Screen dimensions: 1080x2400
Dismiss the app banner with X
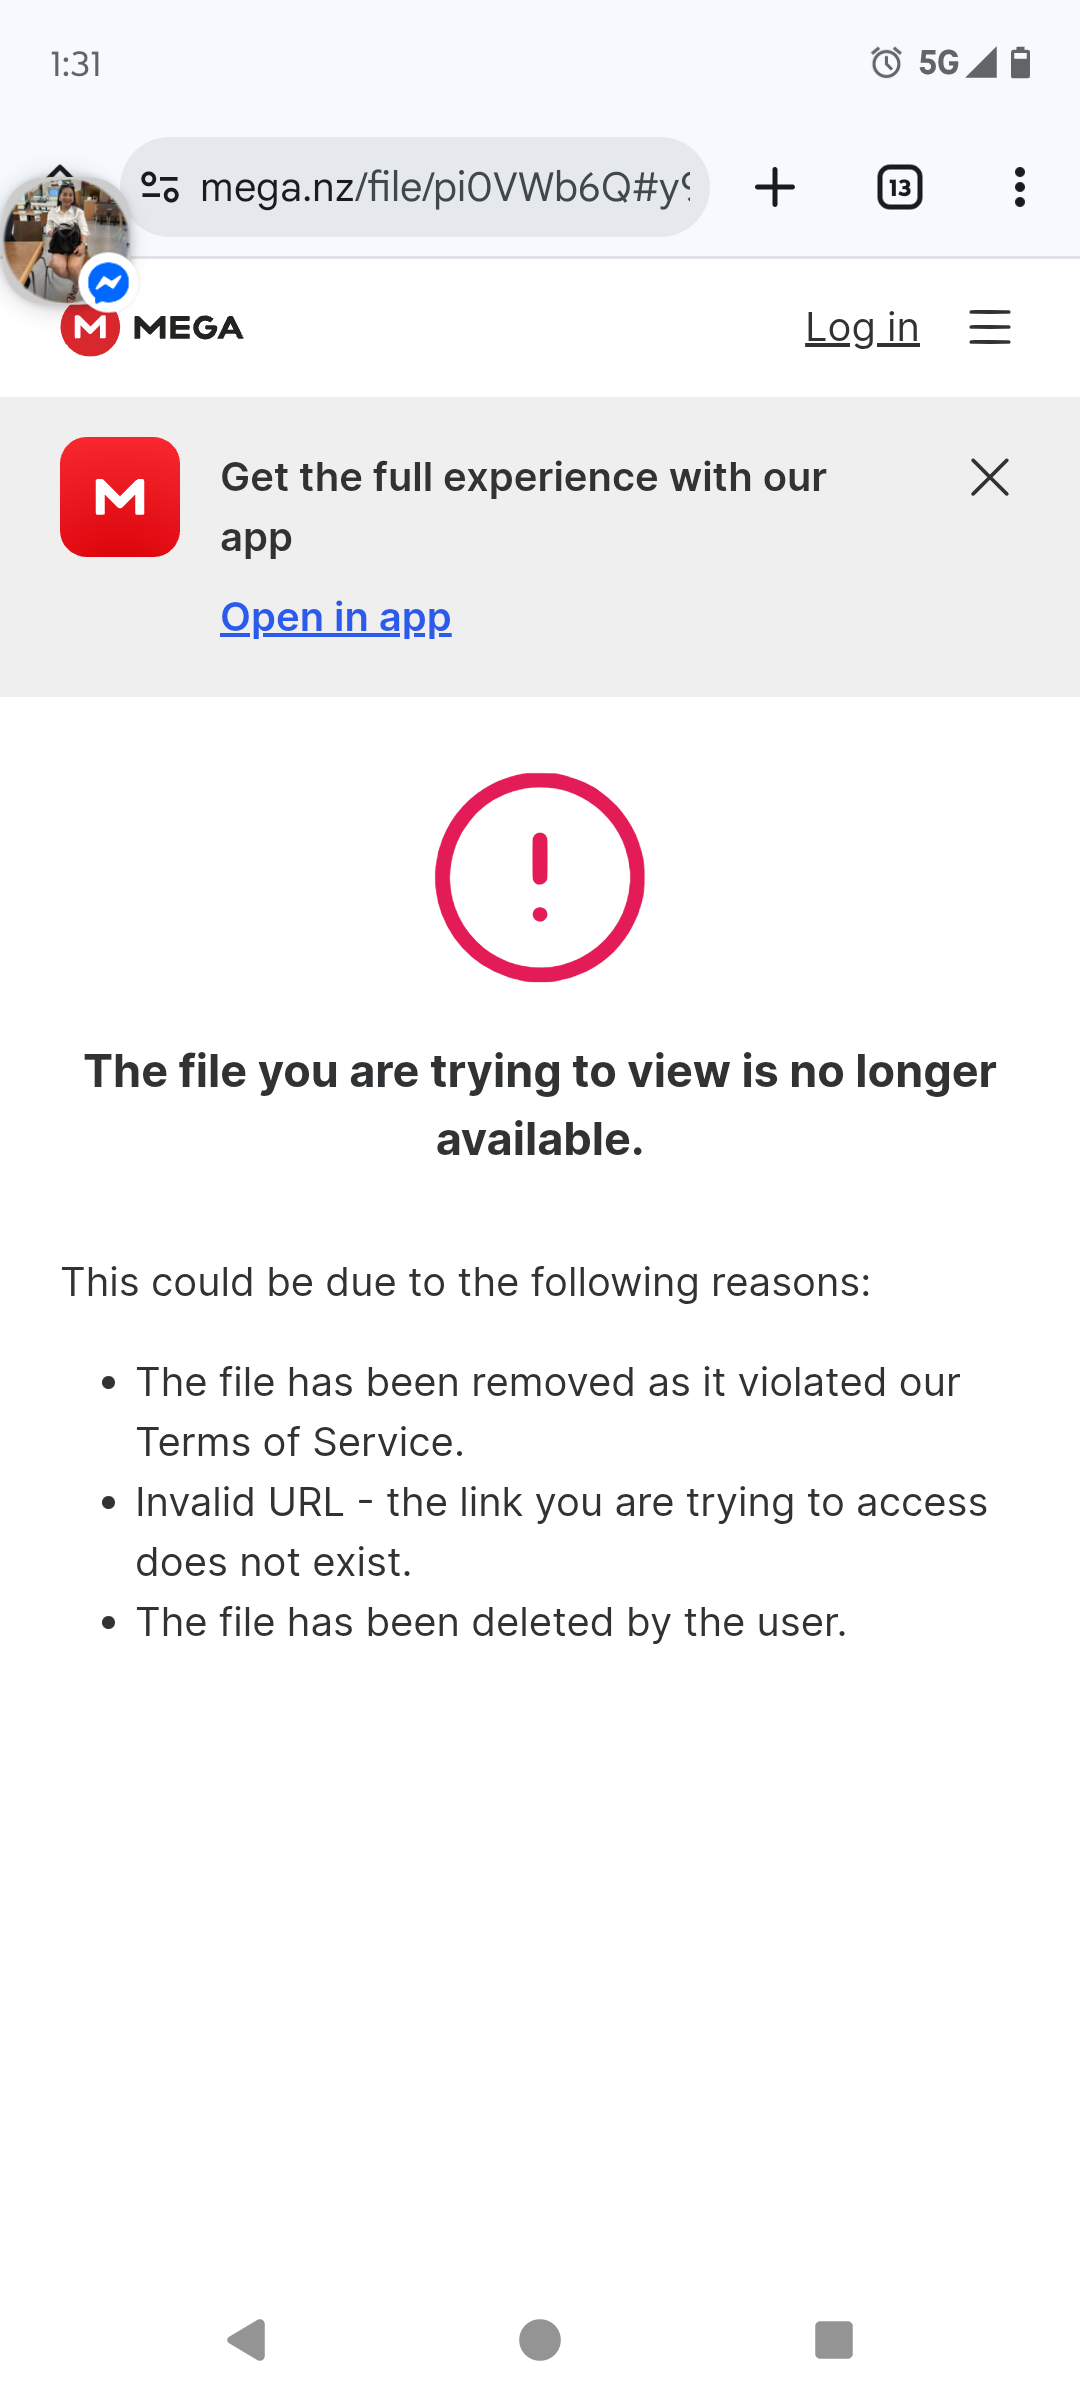click(989, 477)
